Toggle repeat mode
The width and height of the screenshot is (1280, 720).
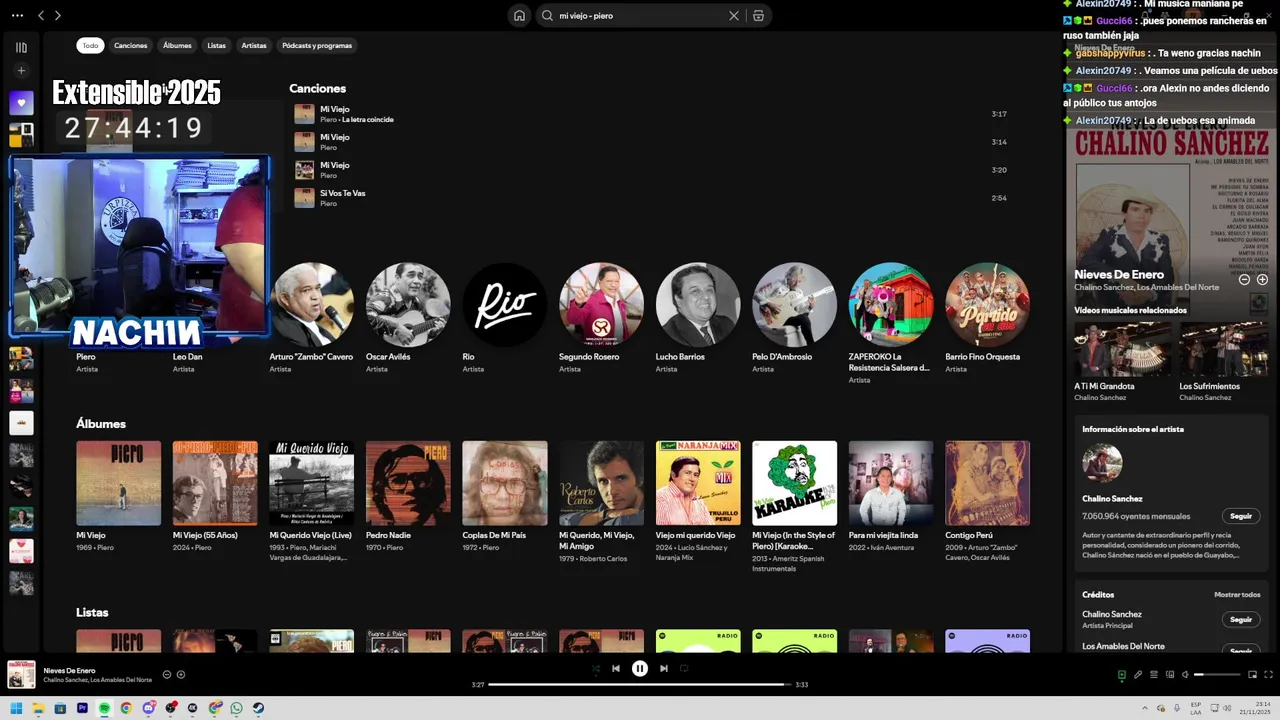pos(684,668)
